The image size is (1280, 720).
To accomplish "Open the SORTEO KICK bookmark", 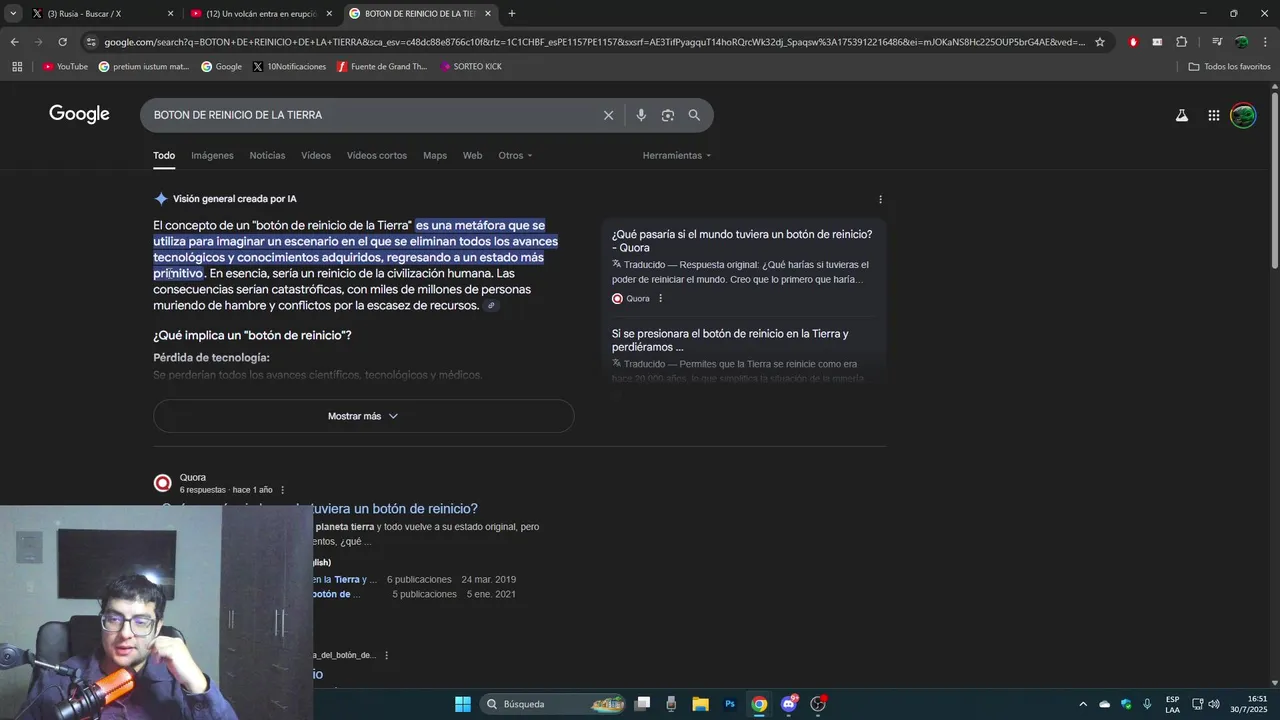I will pos(470,67).
